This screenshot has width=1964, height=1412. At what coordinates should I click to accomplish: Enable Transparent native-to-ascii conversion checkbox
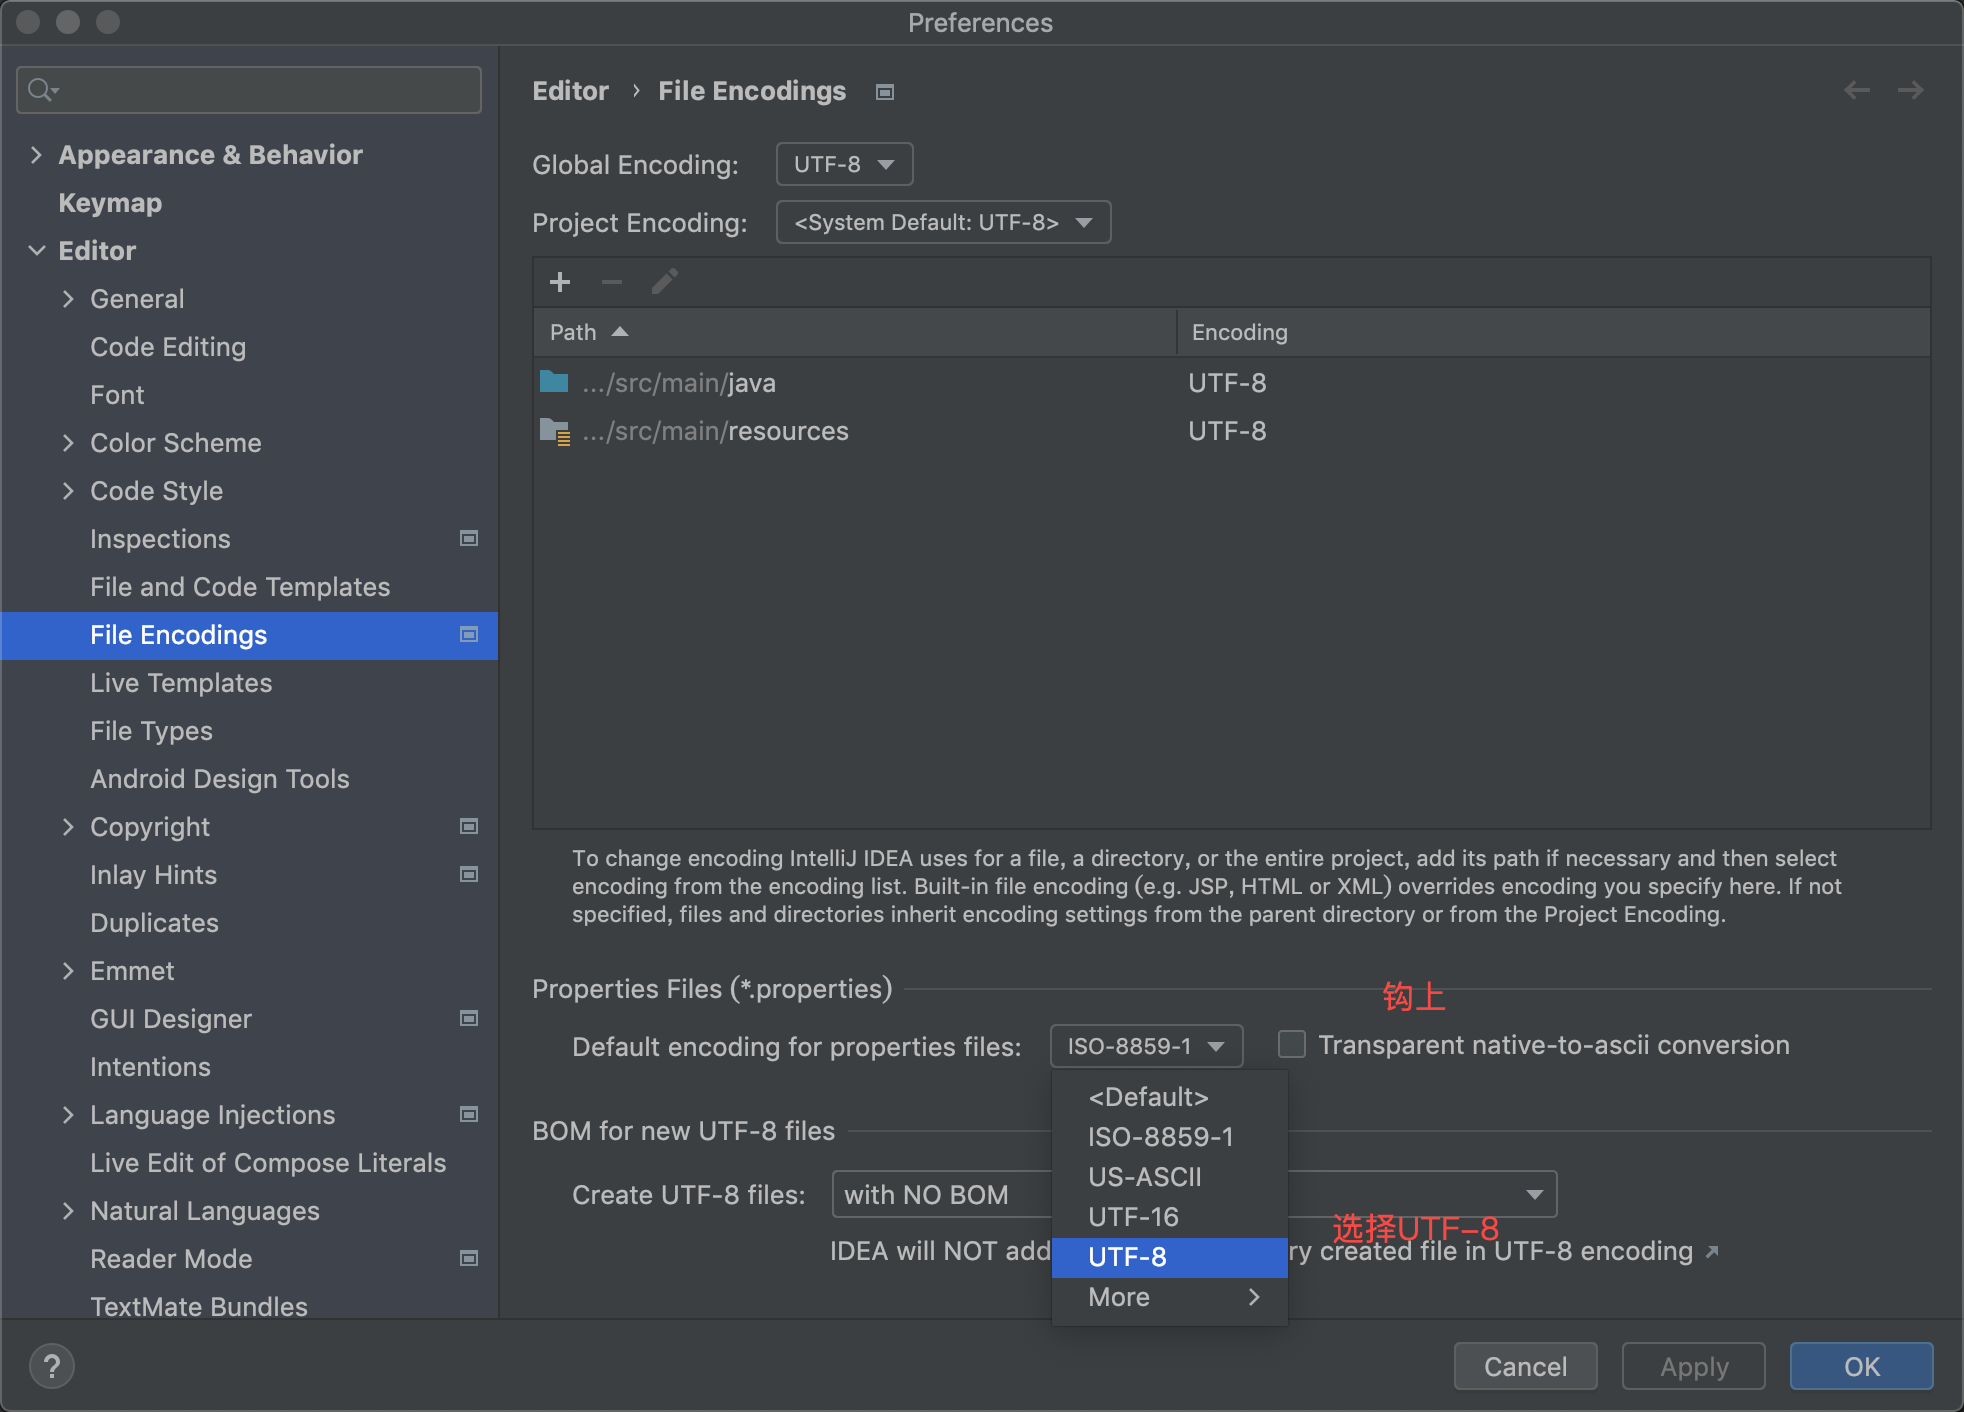click(x=1292, y=1045)
